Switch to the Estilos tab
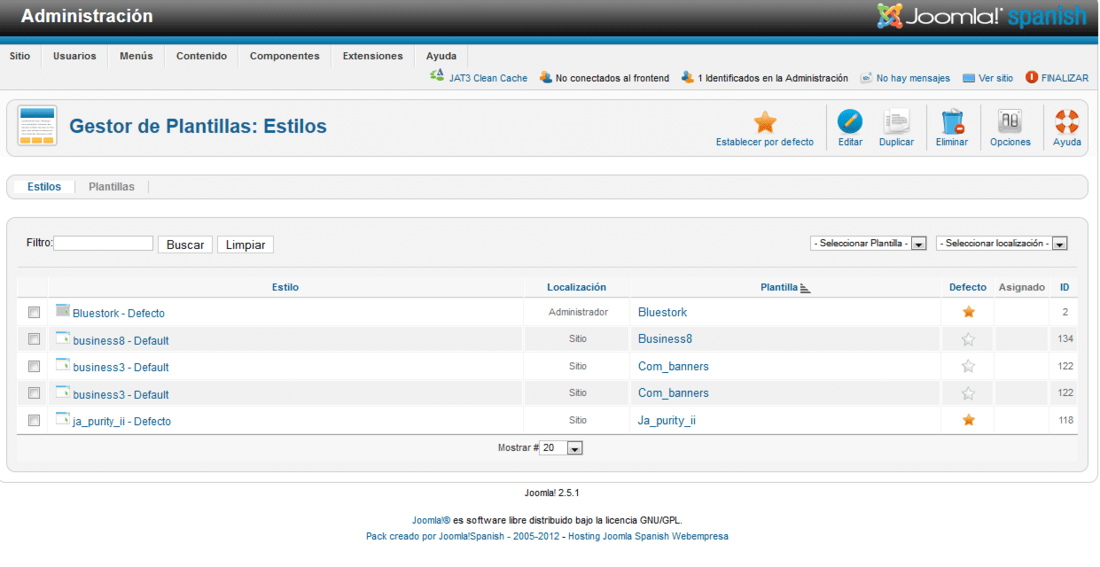This screenshot has width=1100, height=567. click(x=44, y=187)
